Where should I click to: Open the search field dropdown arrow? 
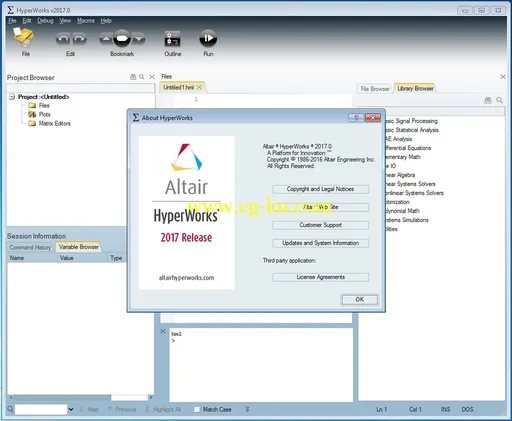[x=71, y=409]
